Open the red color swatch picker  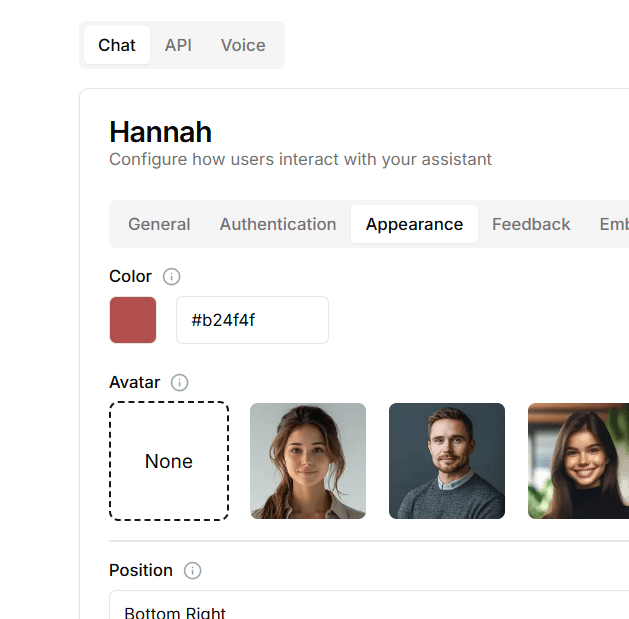pos(133,320)
